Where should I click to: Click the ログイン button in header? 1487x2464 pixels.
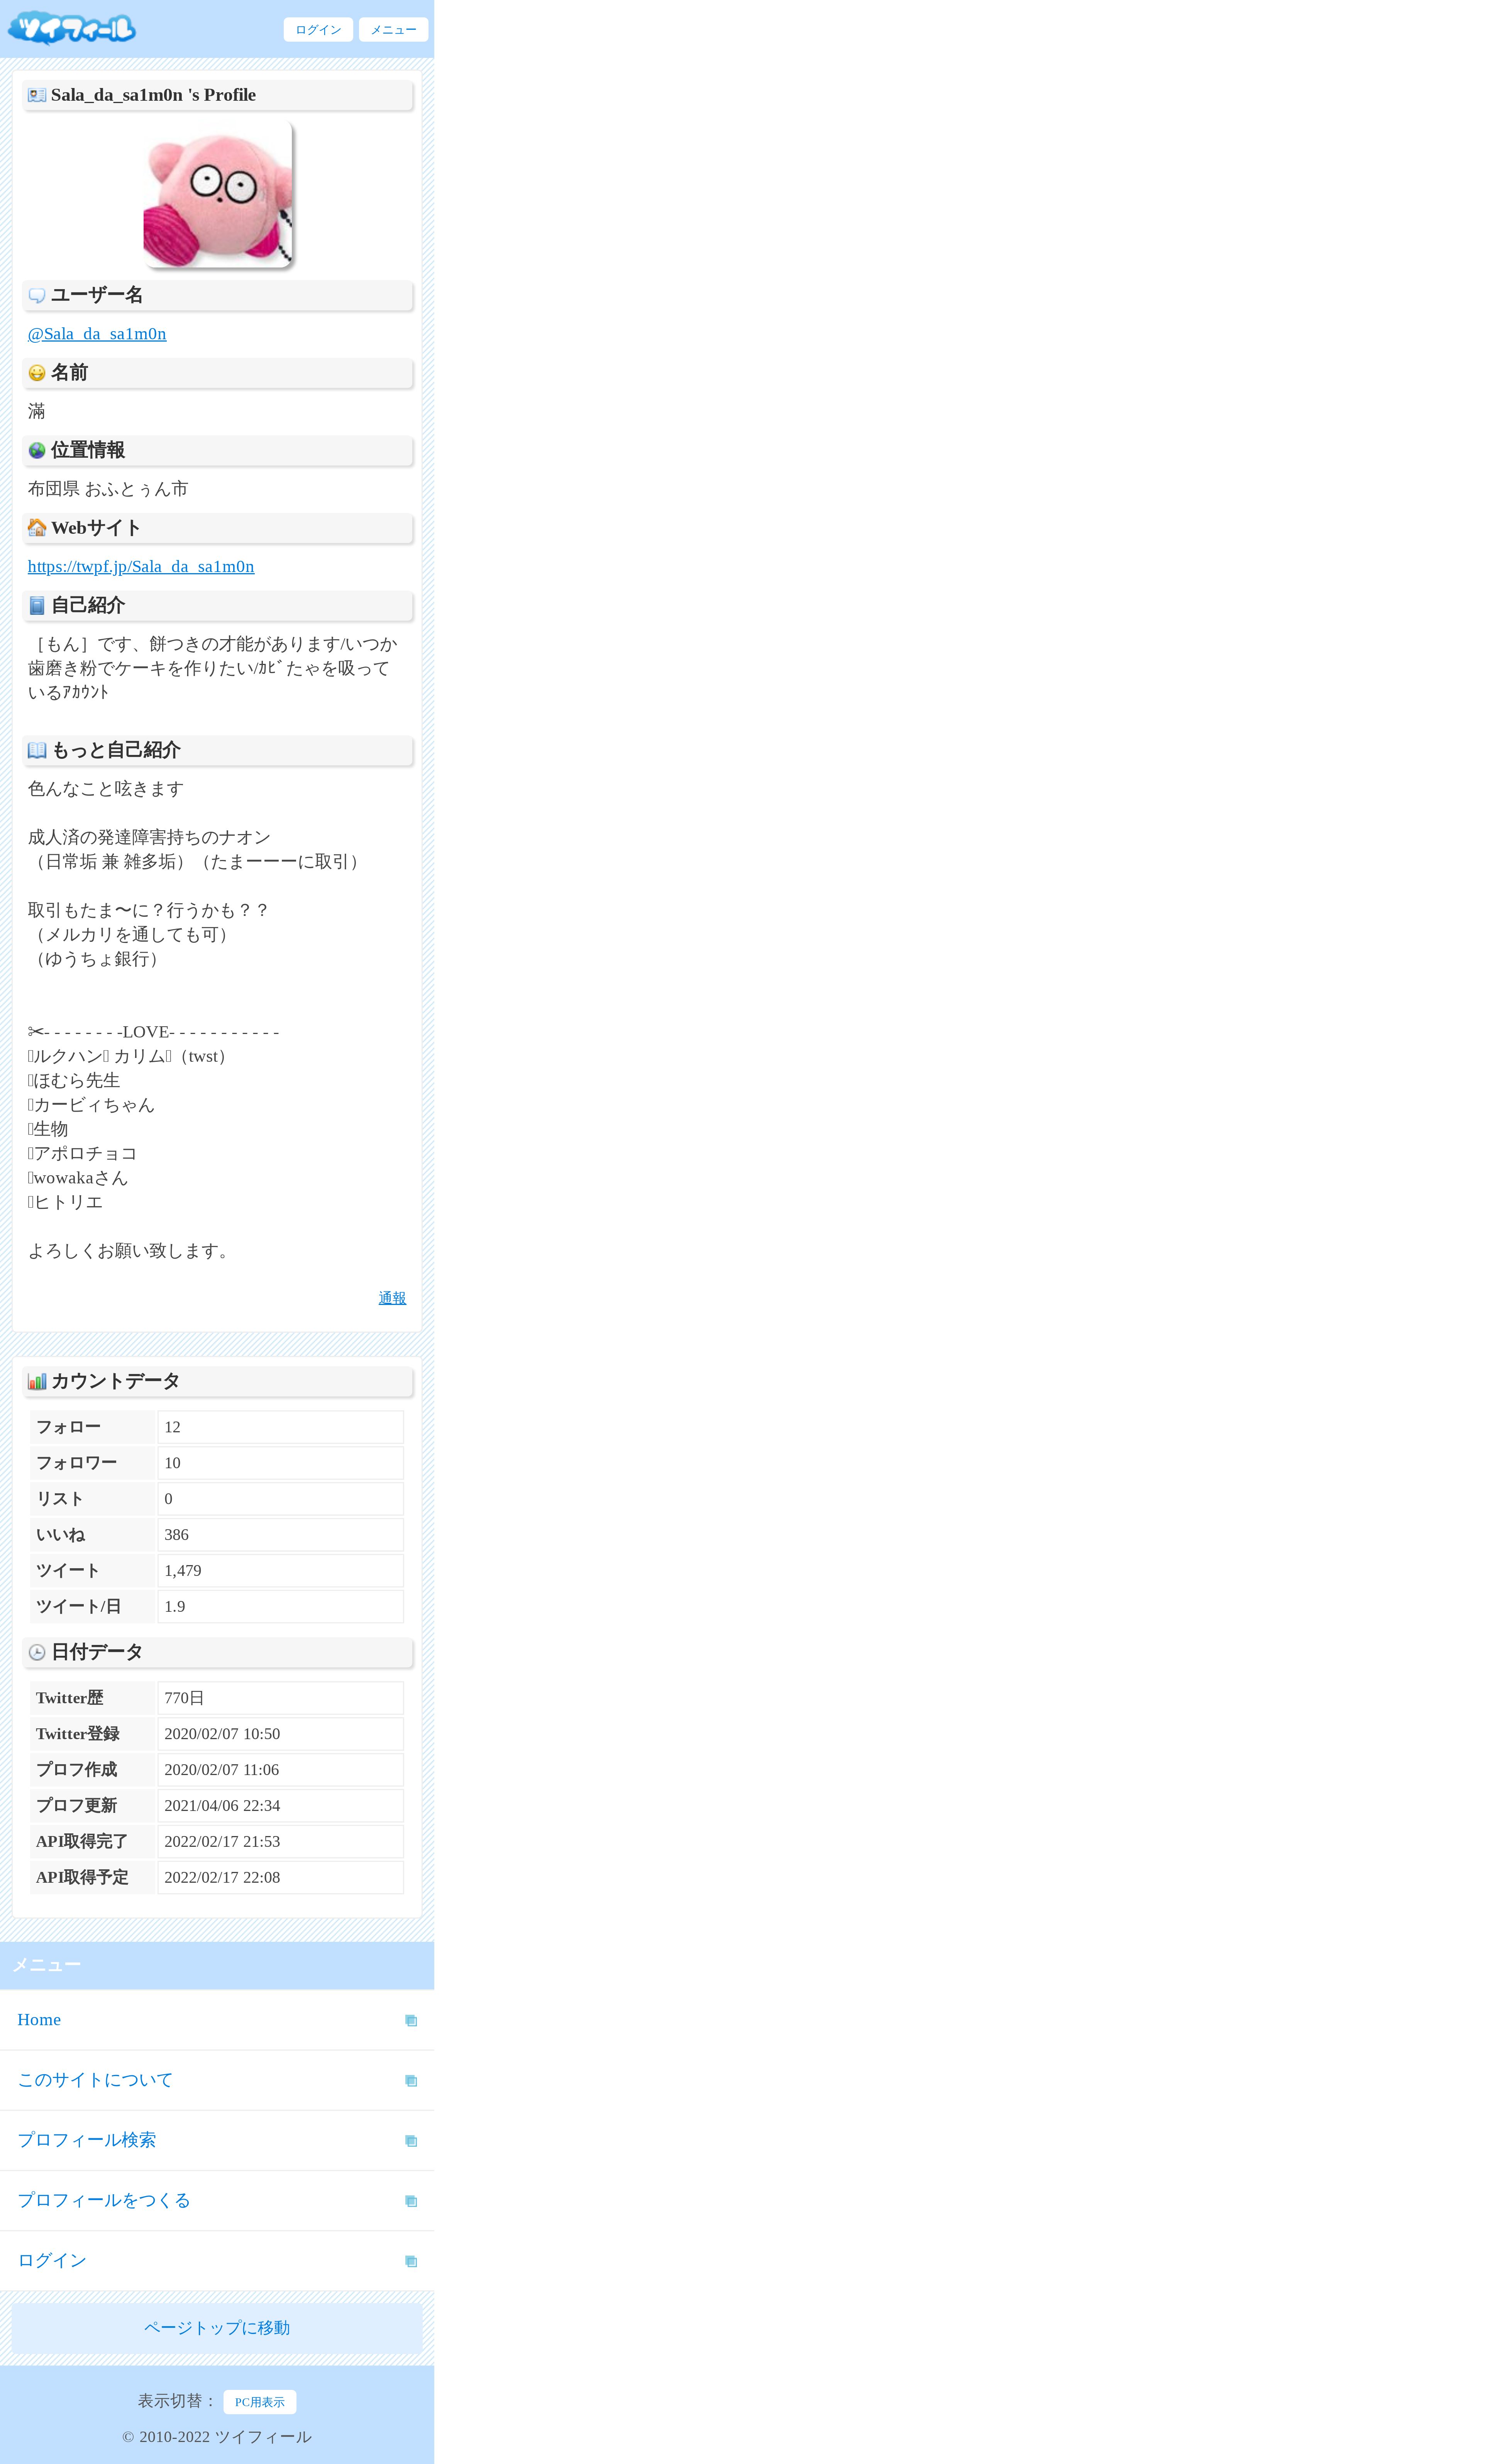(318, 30)
